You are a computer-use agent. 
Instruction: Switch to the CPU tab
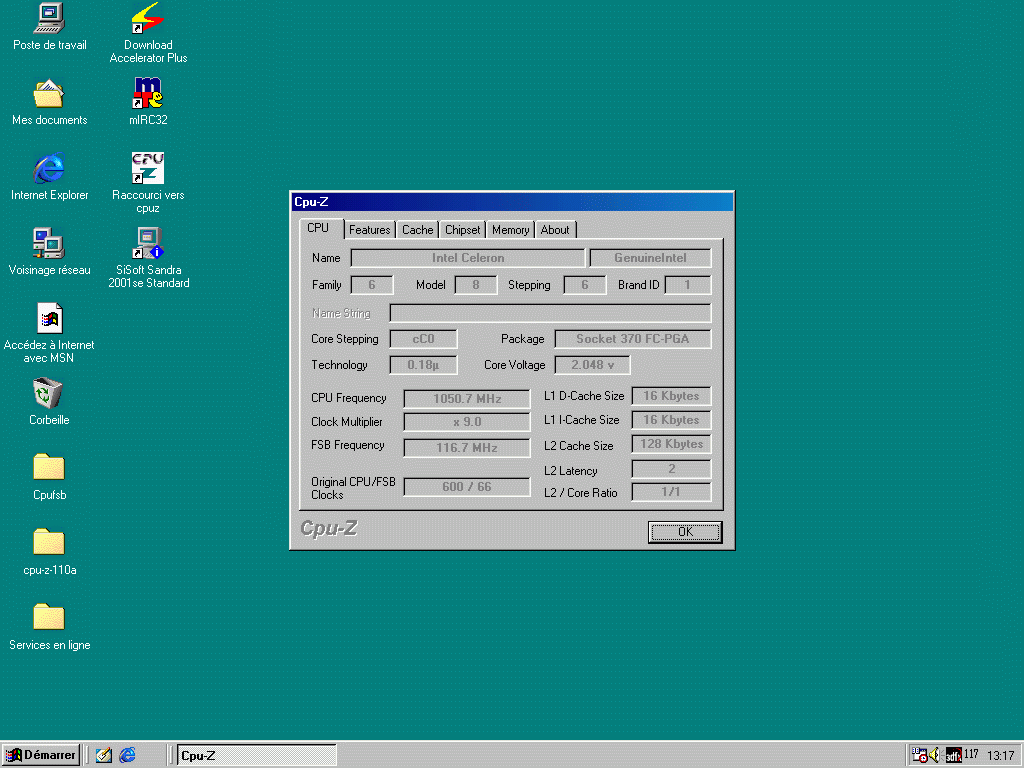coord(318,228)
